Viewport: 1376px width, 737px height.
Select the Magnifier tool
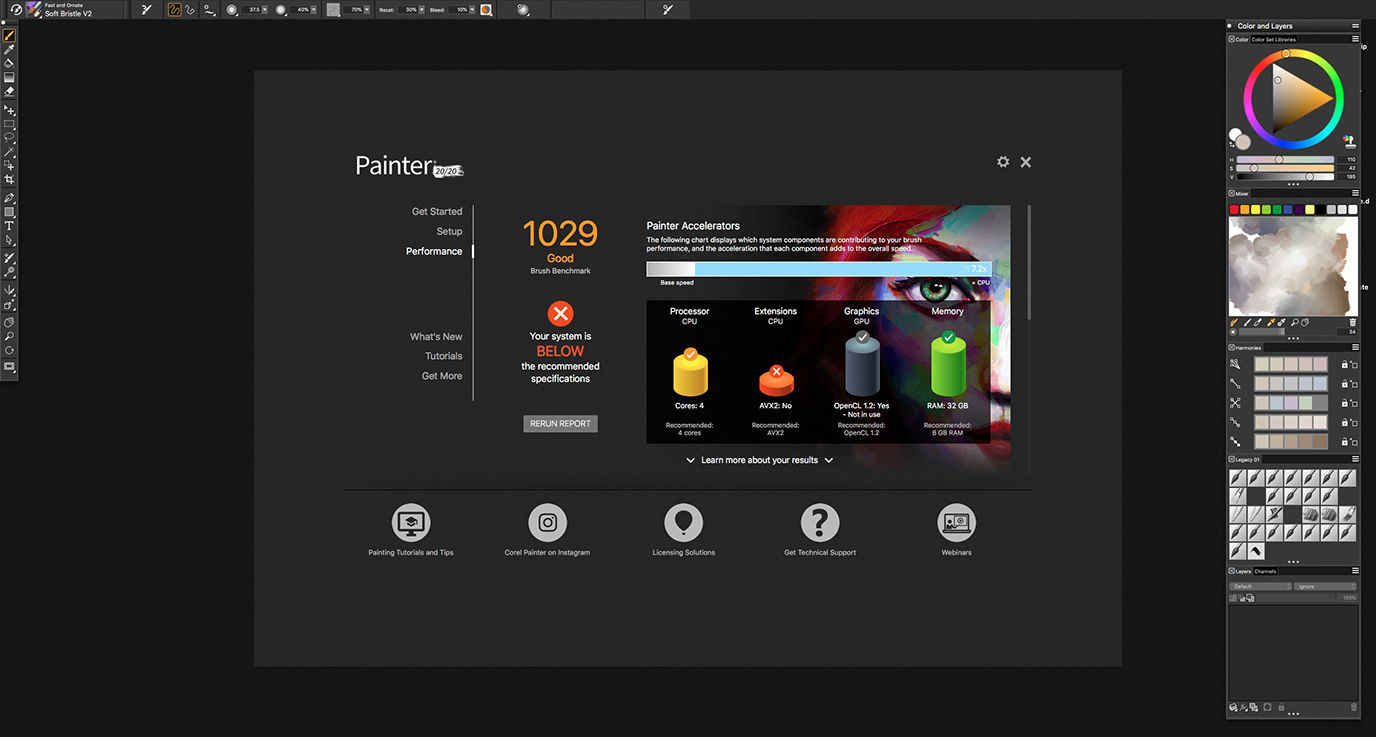pyautogui.click(x=9, y=337)
